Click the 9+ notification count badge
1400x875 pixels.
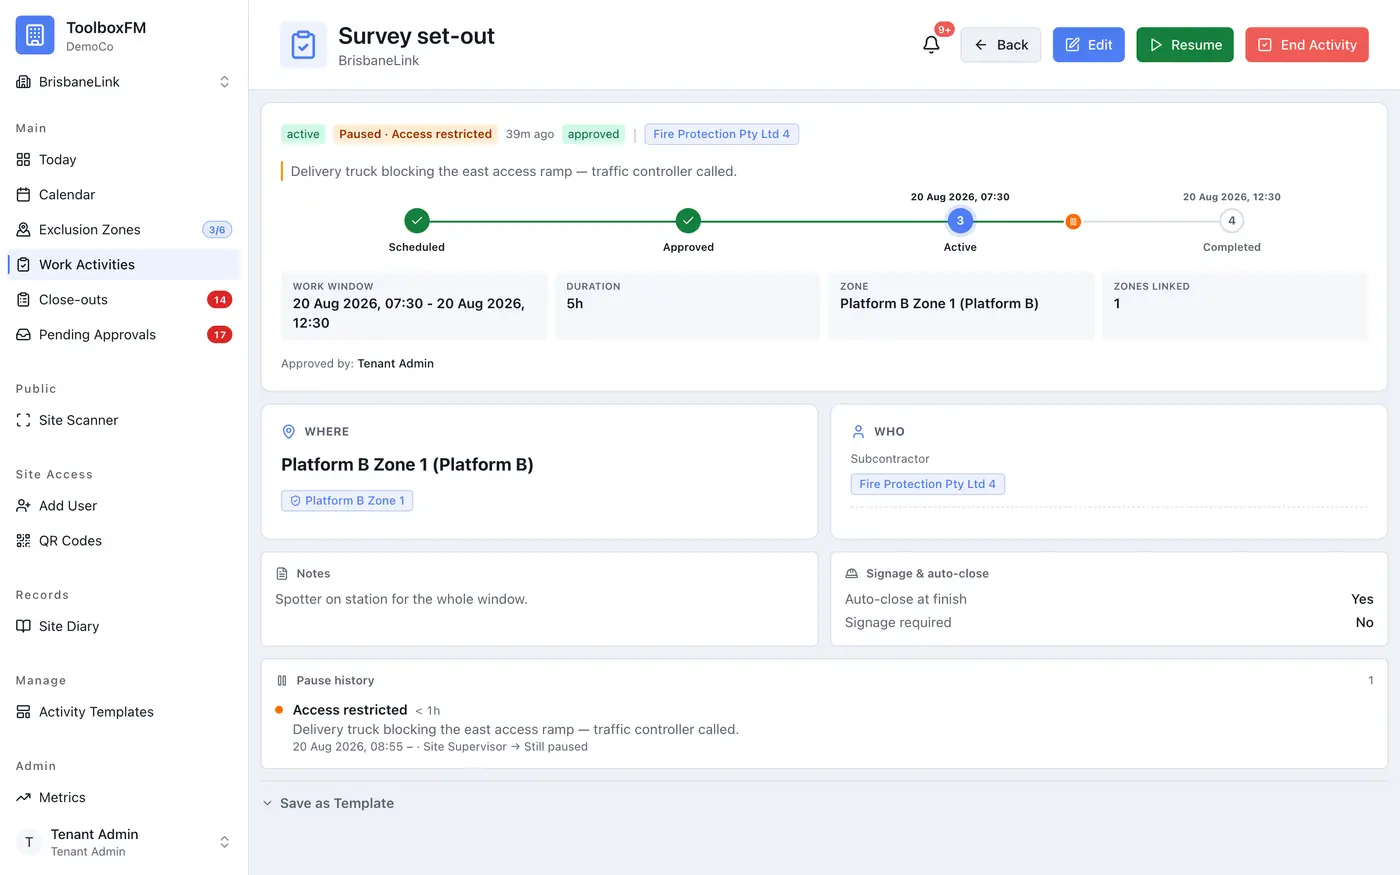coord(944,29)
